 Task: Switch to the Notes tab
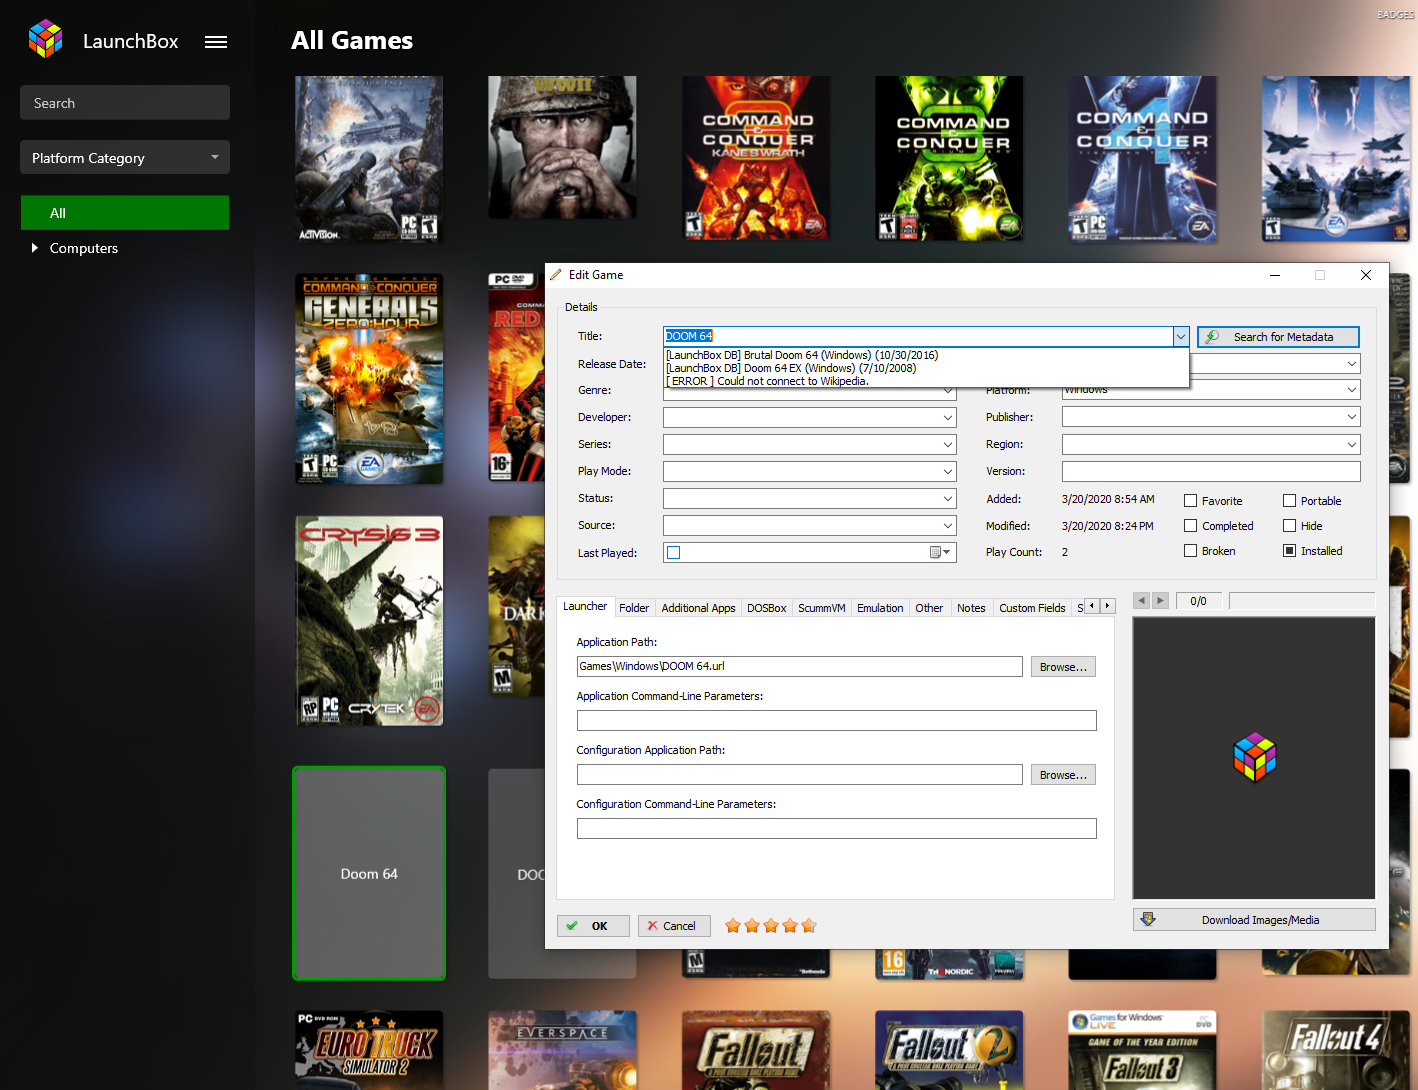[971, 608]
